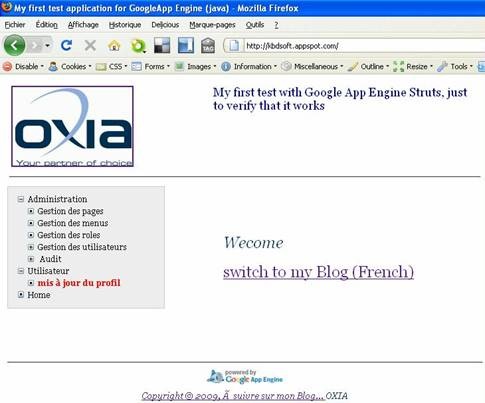Open the back/forward history dropdown arrow
The image size is (485, 403).
coord(48,46)
